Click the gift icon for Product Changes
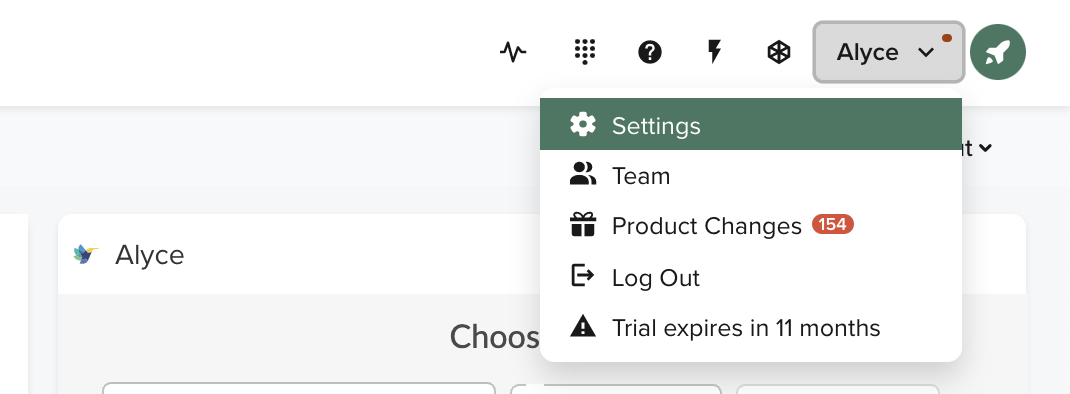Viewport: 1070px width, 394px height. 583,225
